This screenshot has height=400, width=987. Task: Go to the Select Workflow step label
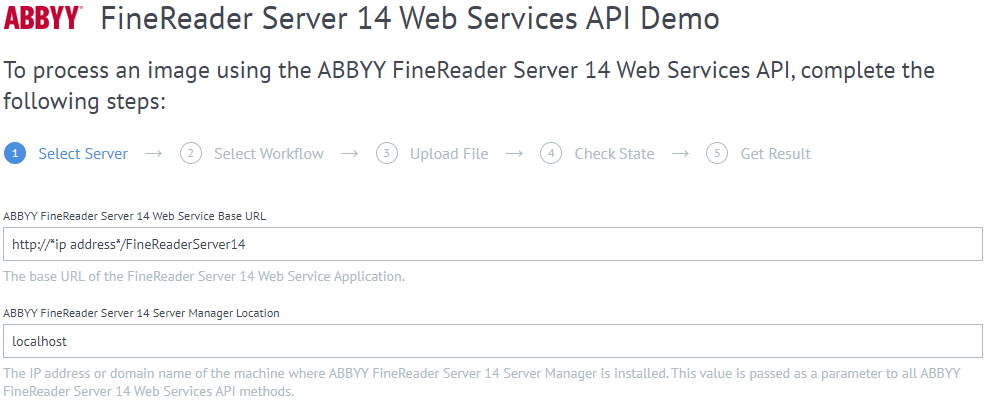point(269,154)
